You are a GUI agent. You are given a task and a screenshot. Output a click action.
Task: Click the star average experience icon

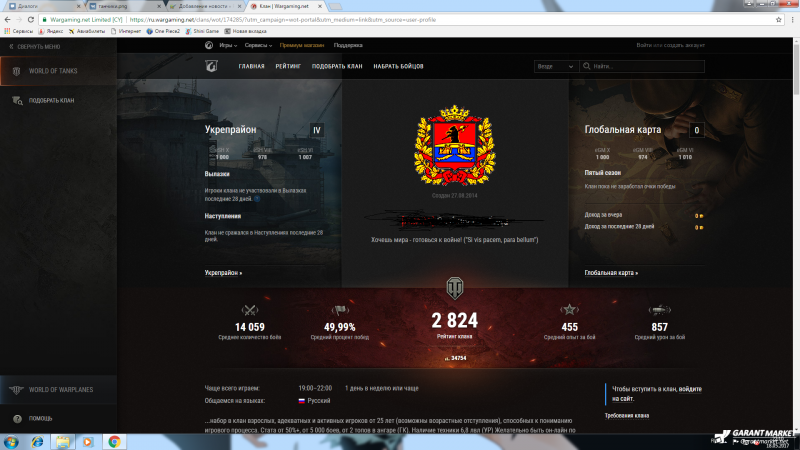pos(569,309)
